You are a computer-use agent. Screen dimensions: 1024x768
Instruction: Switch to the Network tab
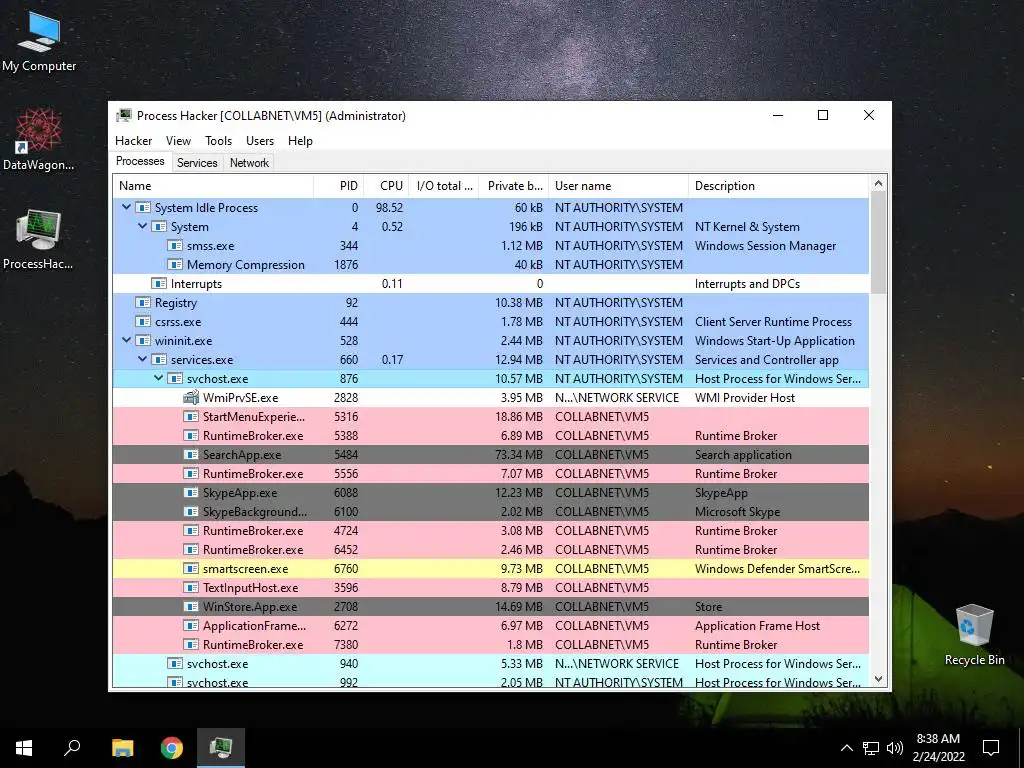coord(249,163)
